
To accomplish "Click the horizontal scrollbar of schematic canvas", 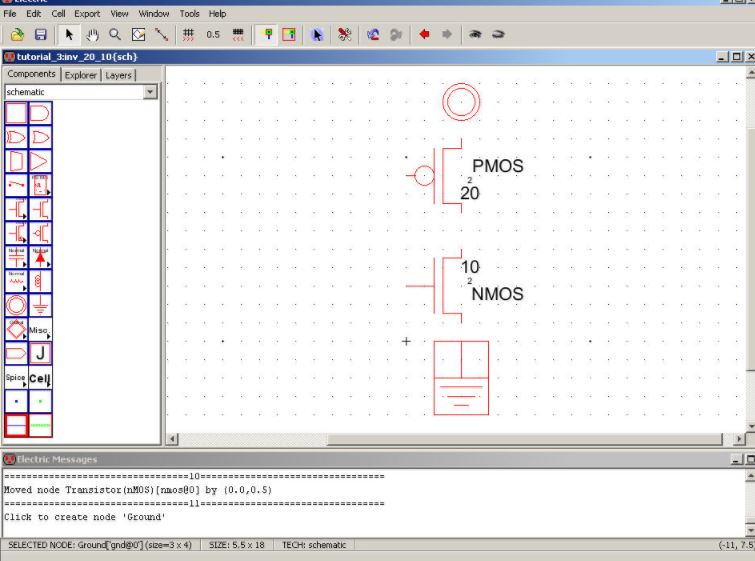I will point(450,438).
